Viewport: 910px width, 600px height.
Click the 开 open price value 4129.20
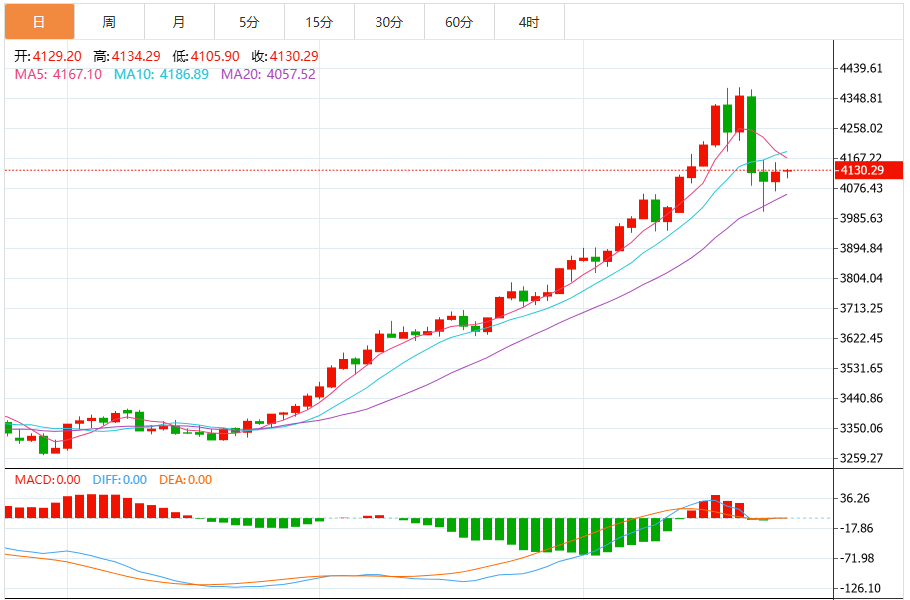point(57,56)
